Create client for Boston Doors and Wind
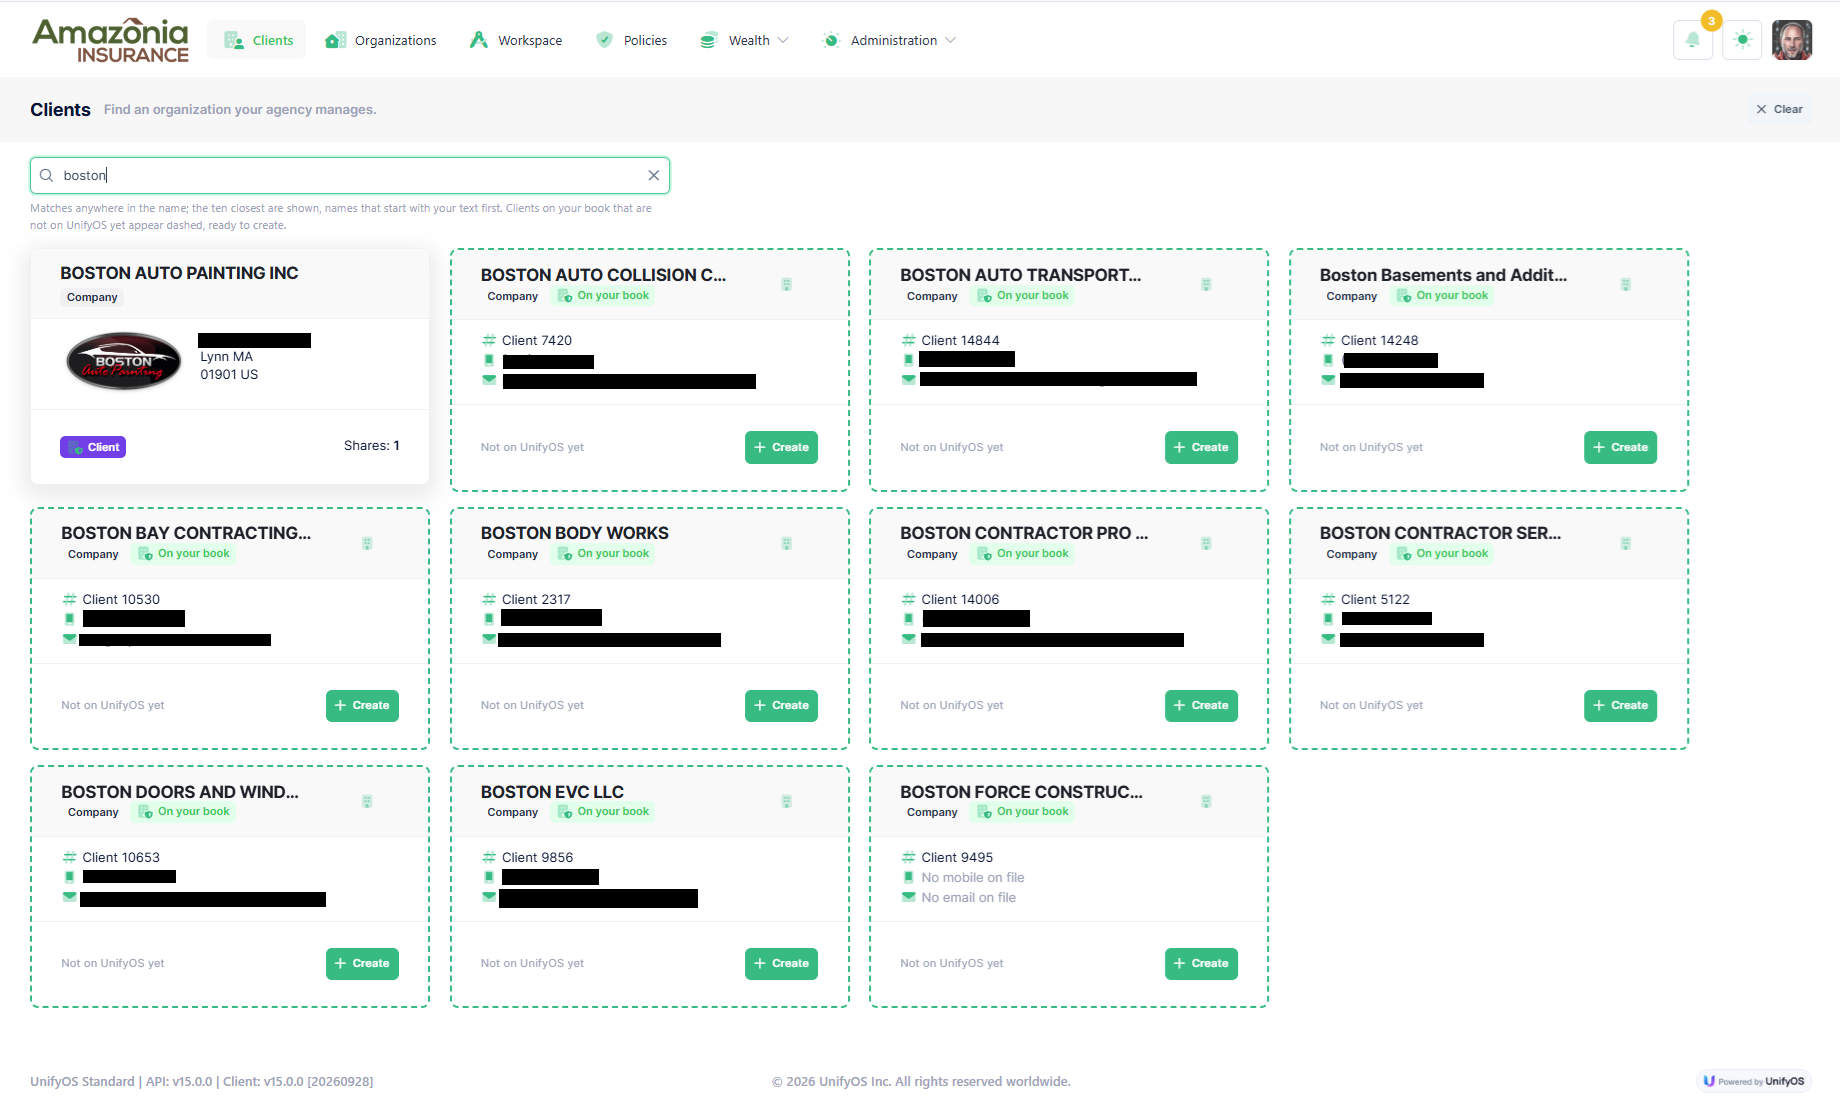Screen dimensions: 1840x1100 click(x=362, y=963)
